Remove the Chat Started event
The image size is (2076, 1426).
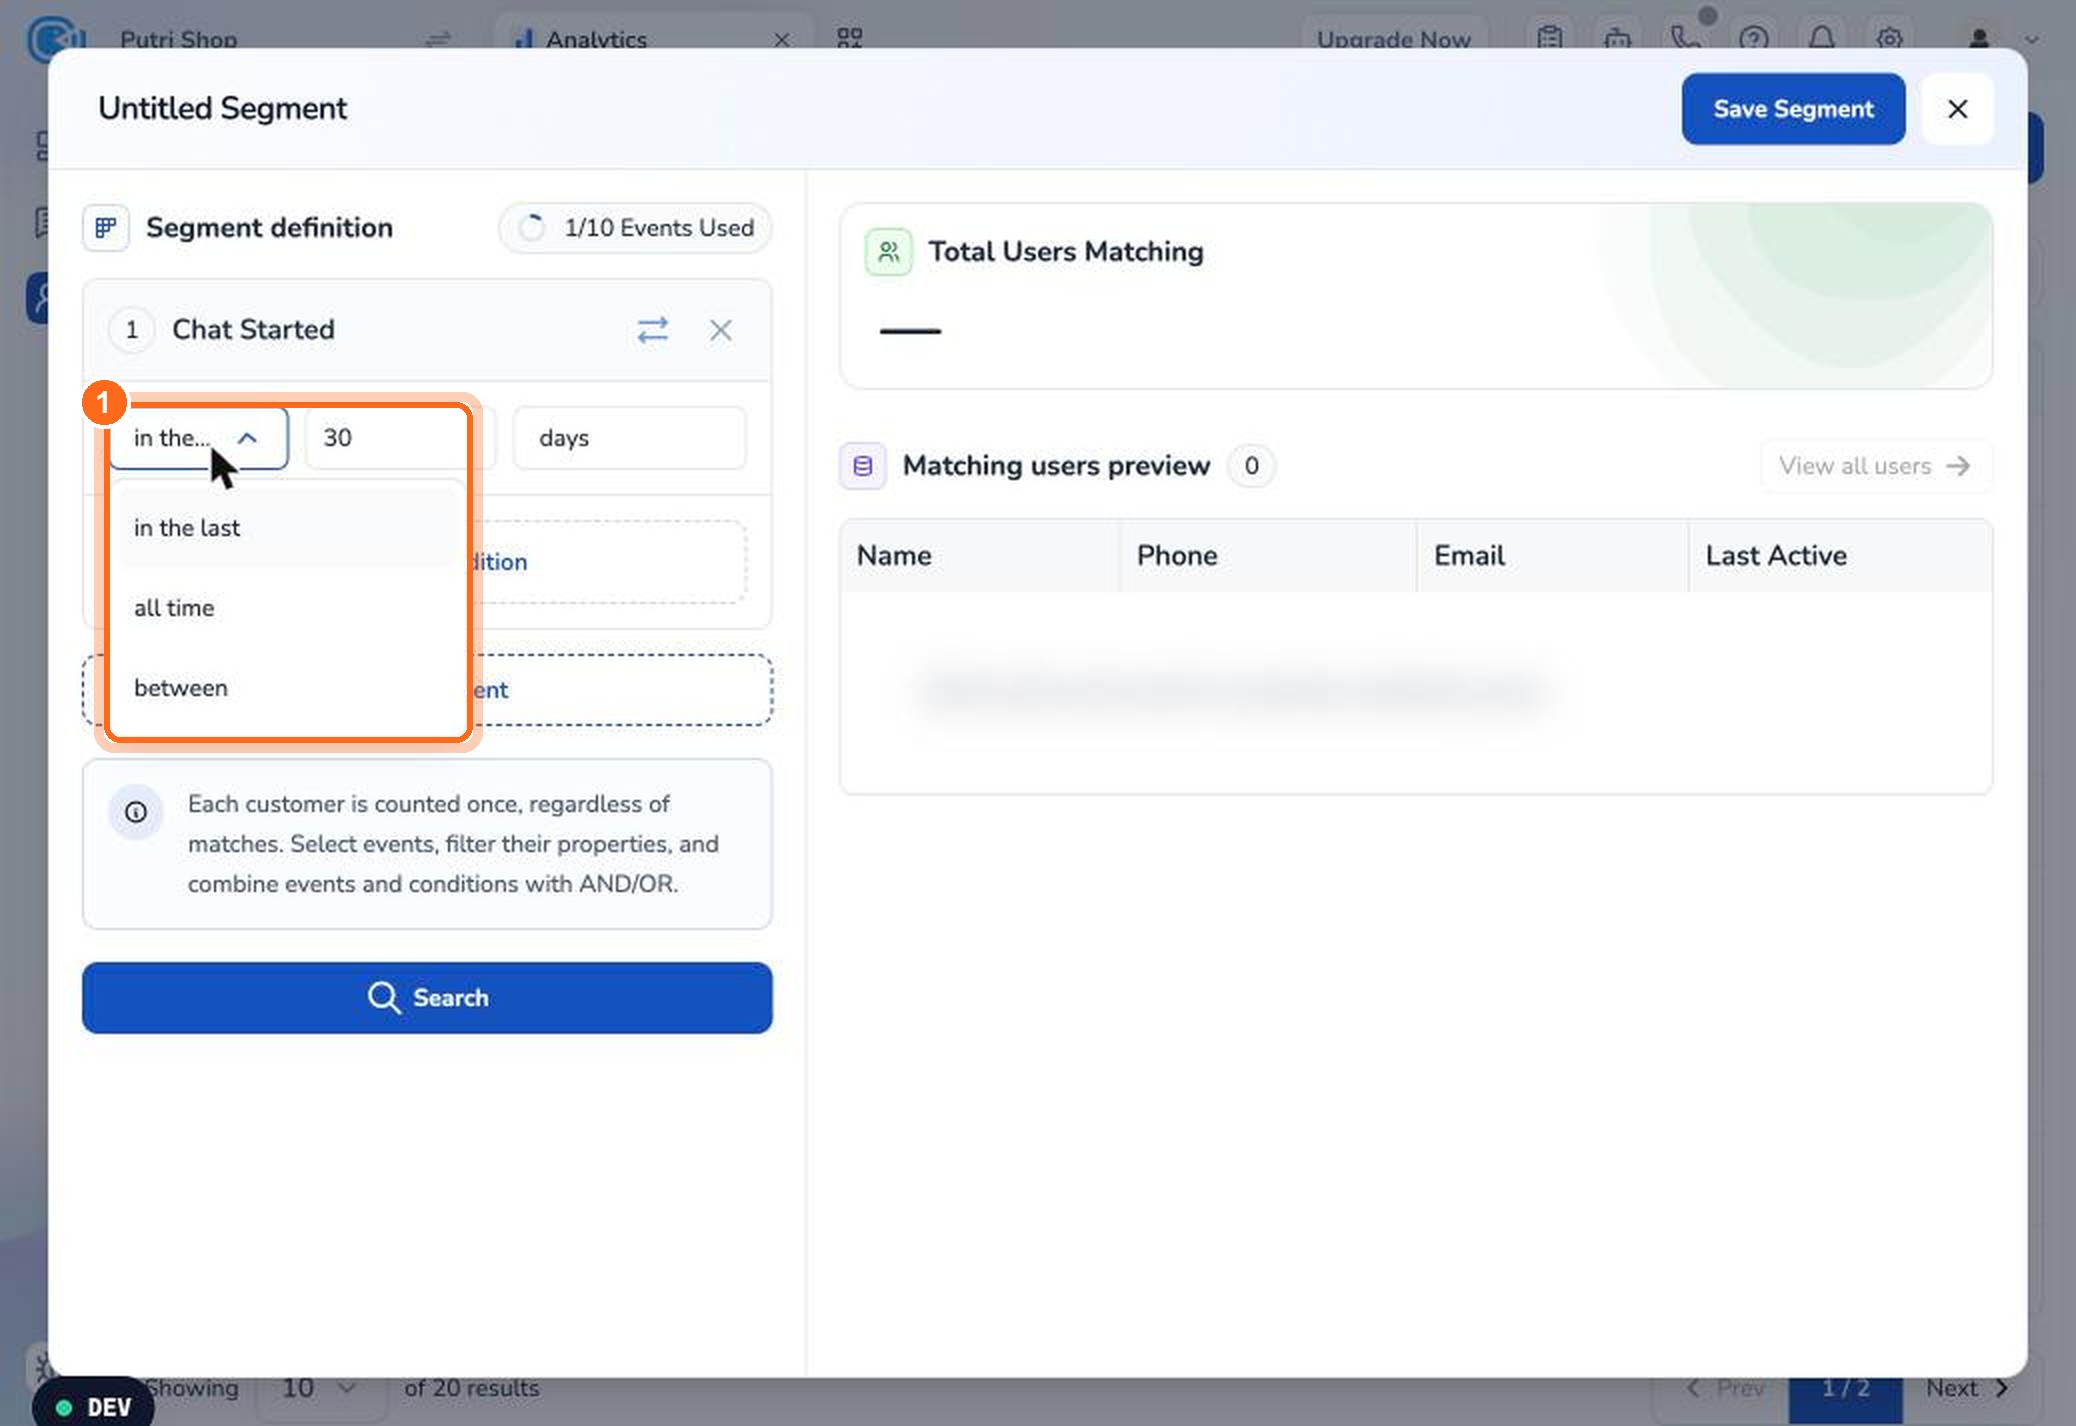[x=721, y=330]
